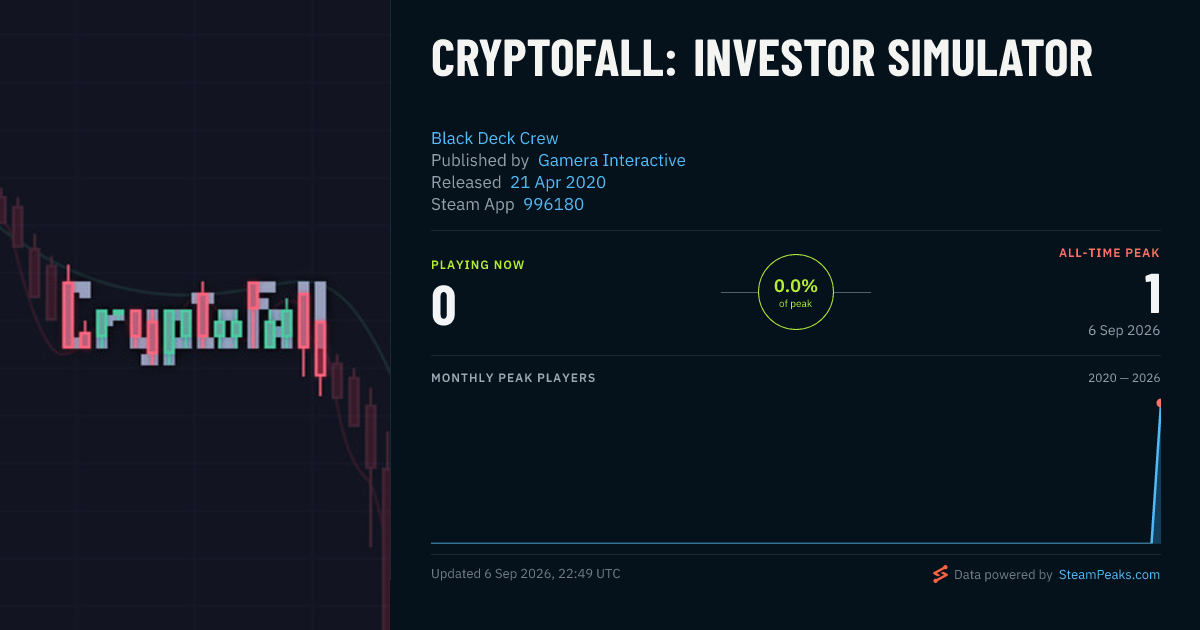The height and width of the screenshot is (630, 1200).
Task: Click the all-time peak value 1
Action: (x=1152, y=294)
